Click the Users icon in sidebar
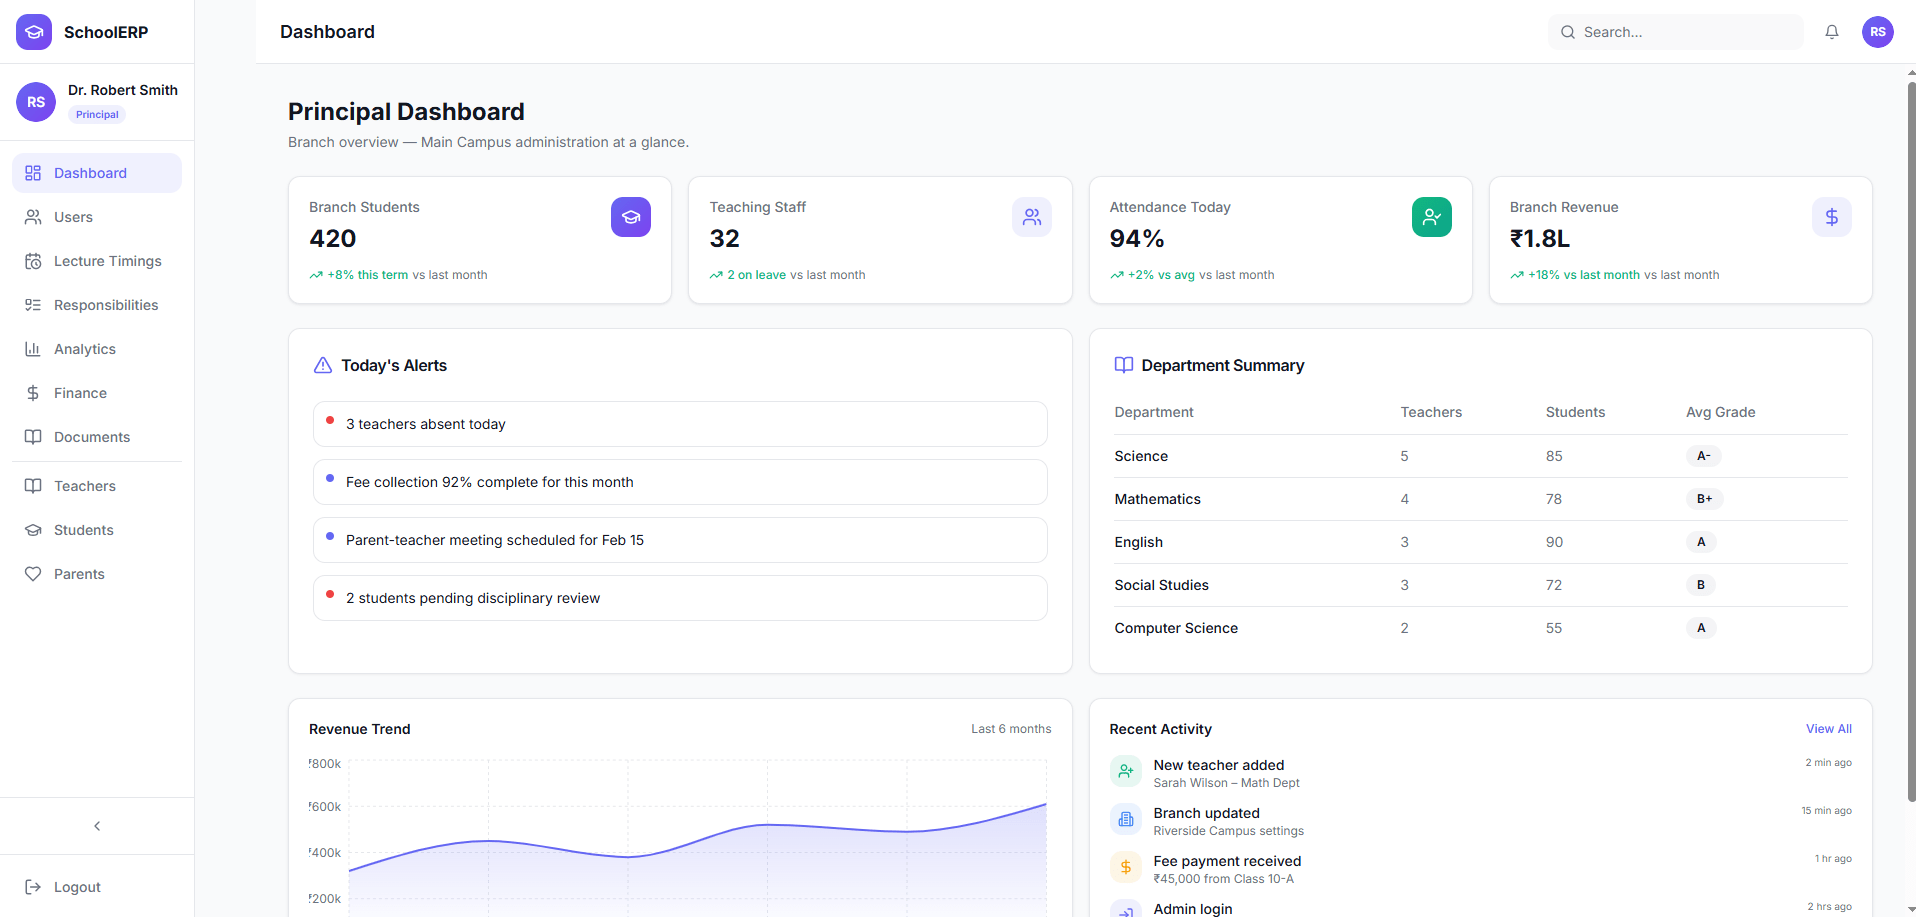Screen dimensions: 1916x917 pyautogui.click(x=33, y=217)
